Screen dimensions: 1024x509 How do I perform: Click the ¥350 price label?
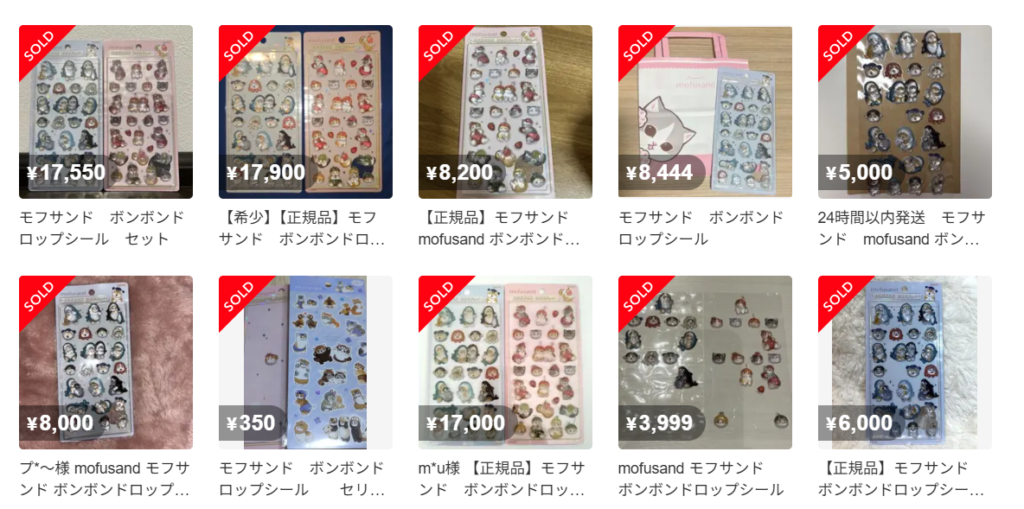tap(251, 423)
